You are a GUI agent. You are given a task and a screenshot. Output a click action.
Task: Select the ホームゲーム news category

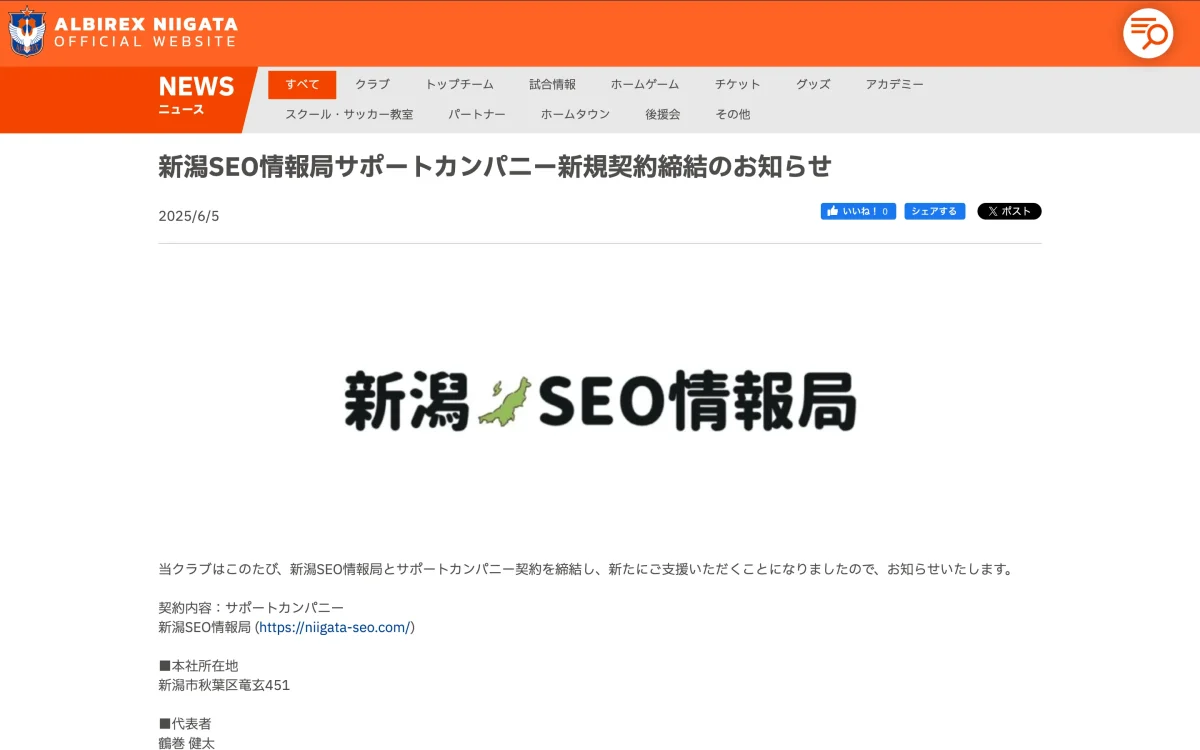coord(645,85)
